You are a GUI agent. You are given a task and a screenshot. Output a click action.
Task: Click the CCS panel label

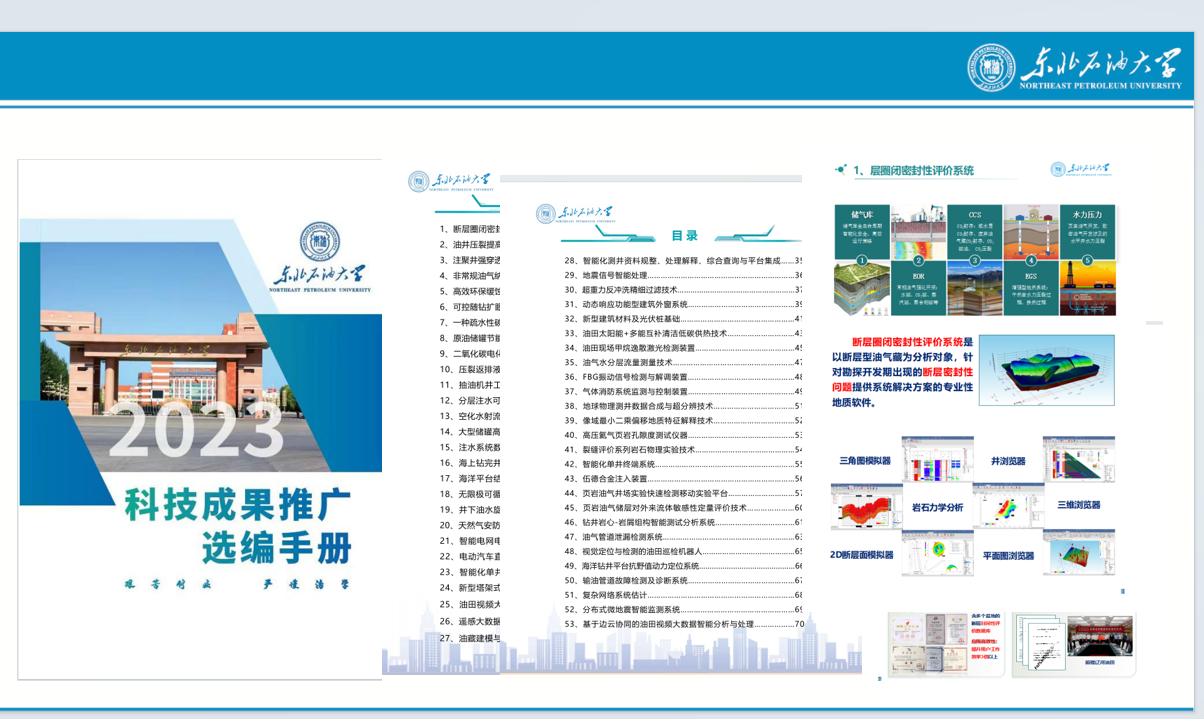(x=975, y=214)
